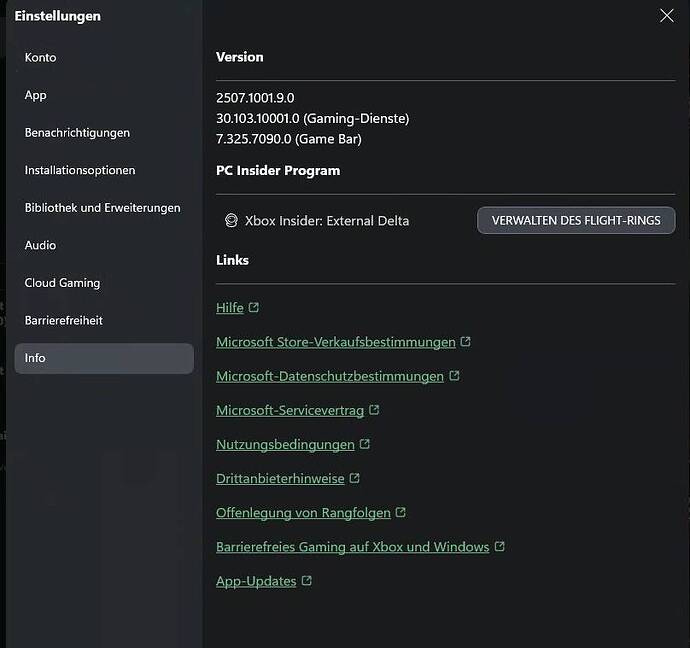The image size is (690, 648).
Task: Click external-link icon beside Barrierefreies Gaming
Action: coord(499,546)
